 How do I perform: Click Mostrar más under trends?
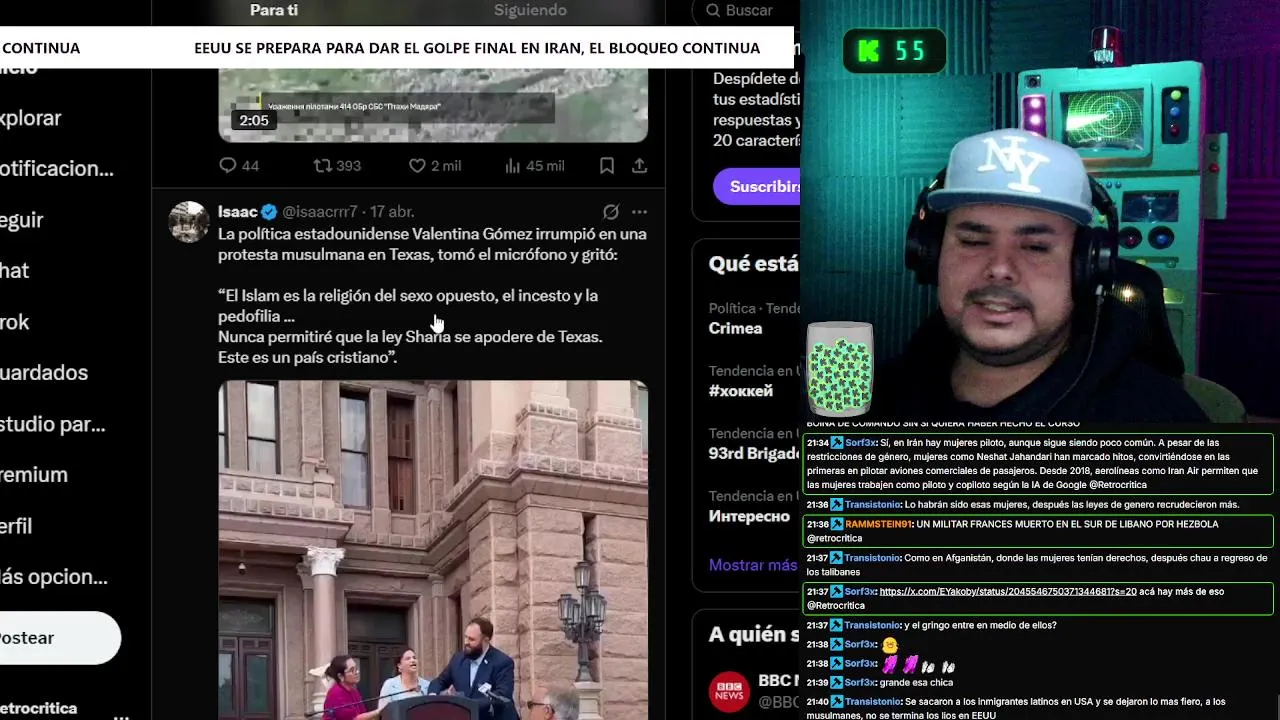[753, 565]
